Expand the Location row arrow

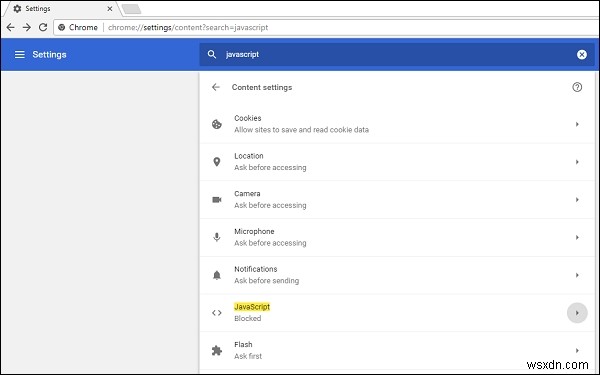[577, 162]
